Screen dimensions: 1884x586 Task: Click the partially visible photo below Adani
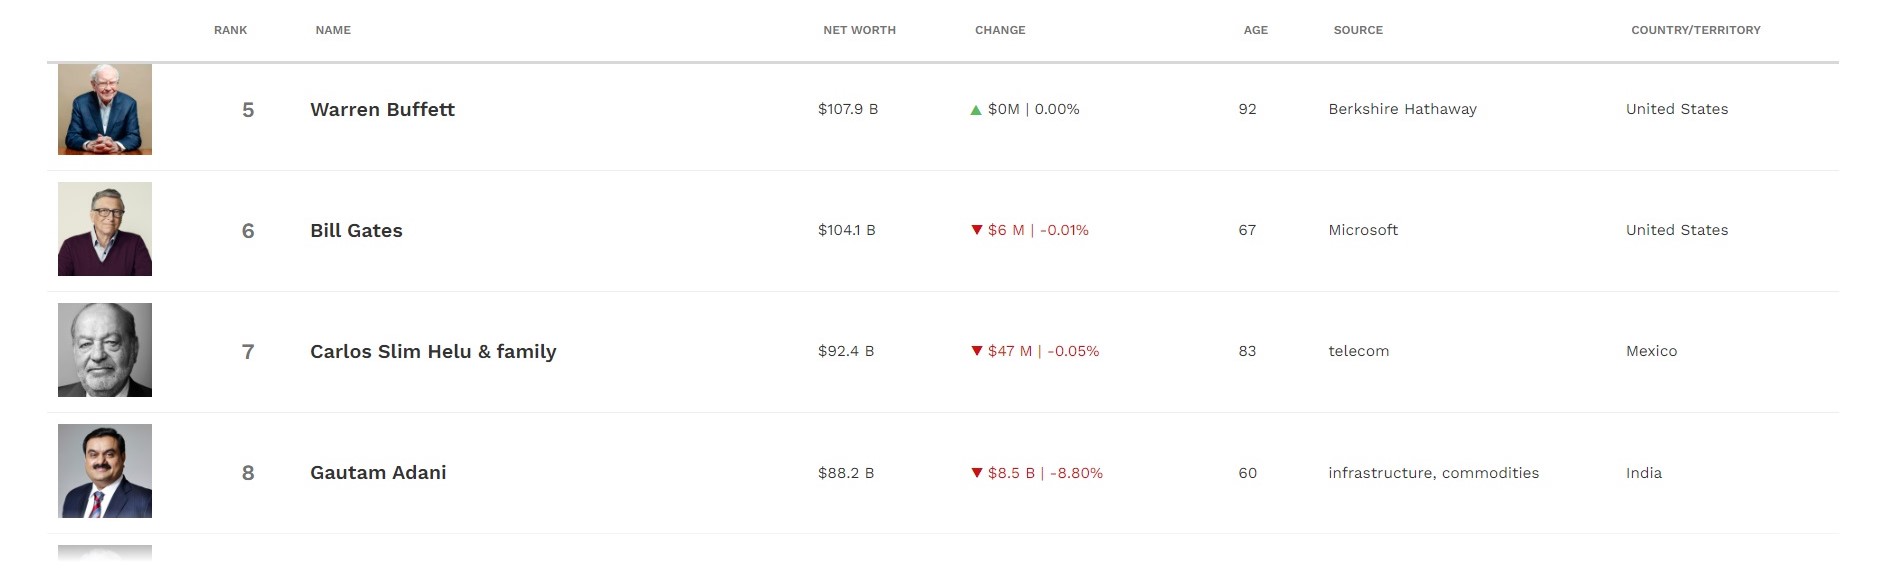(105, 553)
